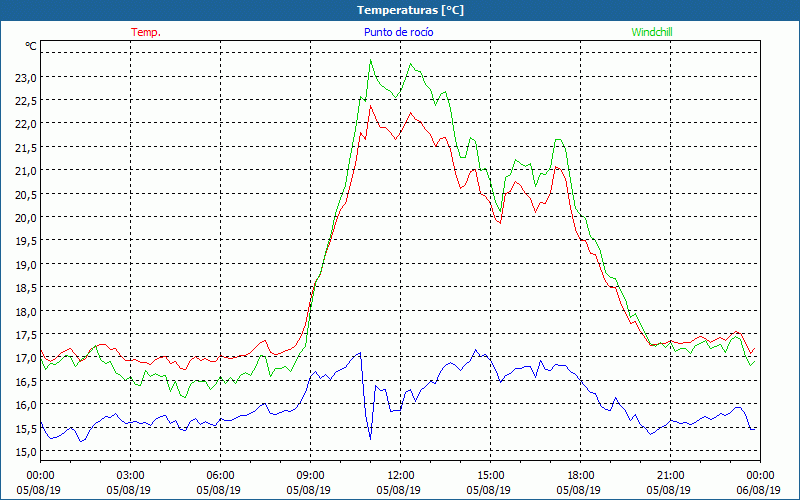The width and height of the screenshot is (800, 500).
Task: Select the 12:00 time axis label
Action: (x=400, y=475)
